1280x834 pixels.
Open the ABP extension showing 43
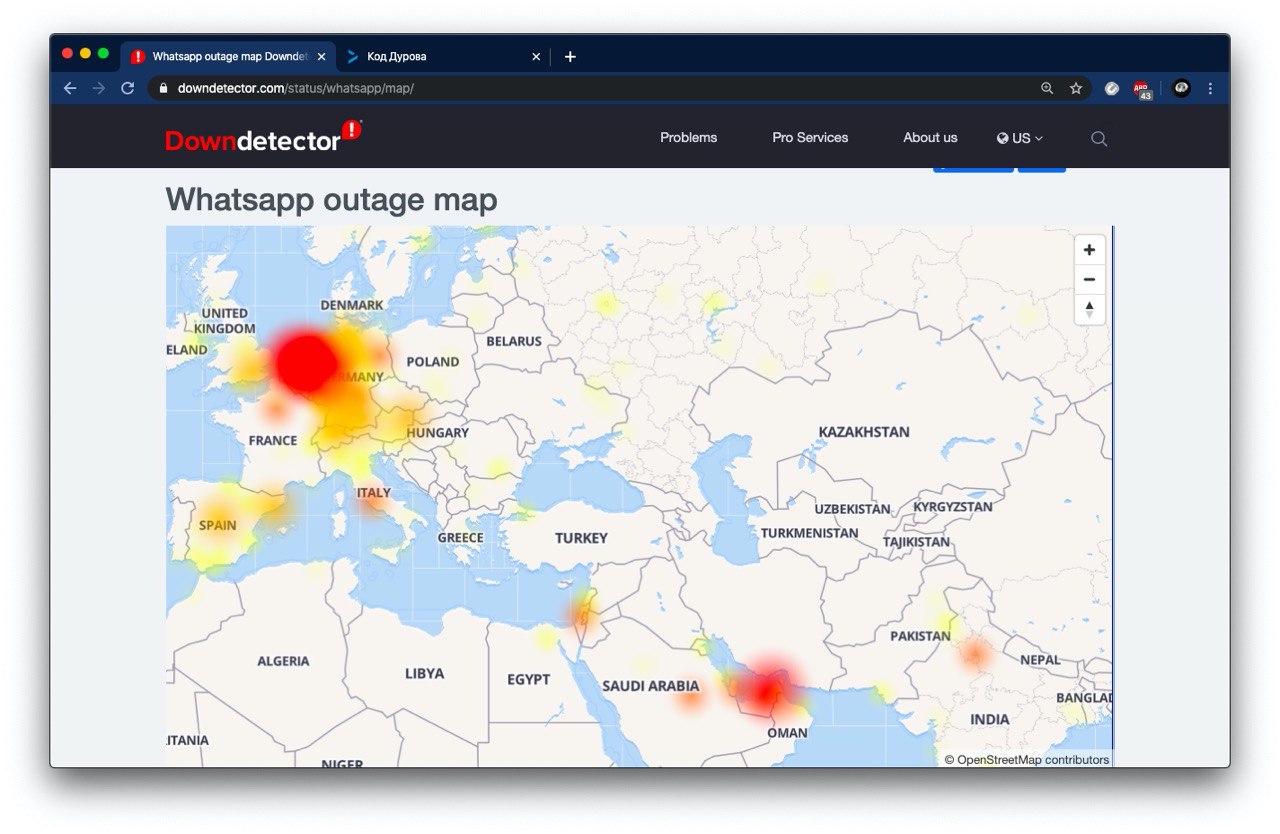[x=1142, y=90]
